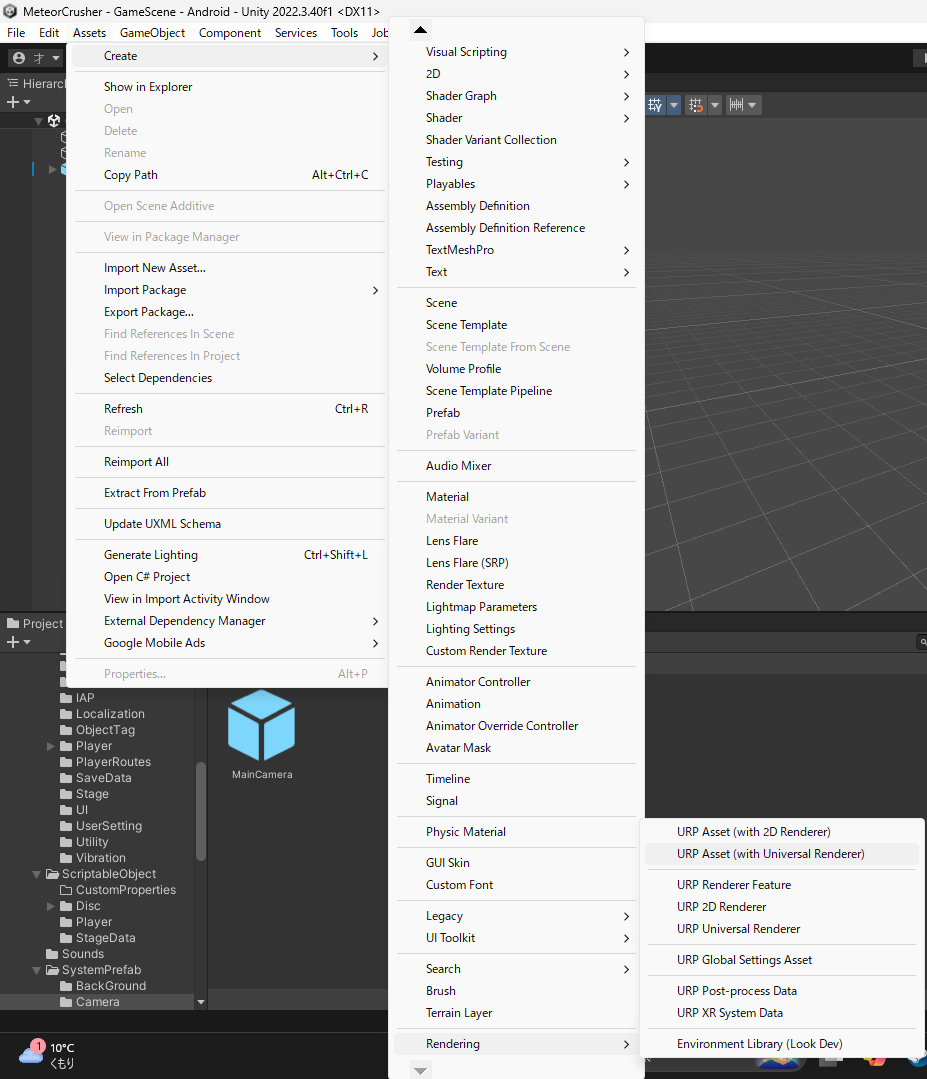Viewport: 927px width, 1079px height.
Task: Select Environment Library (Look Dev)
Action: pos(782,1044)
